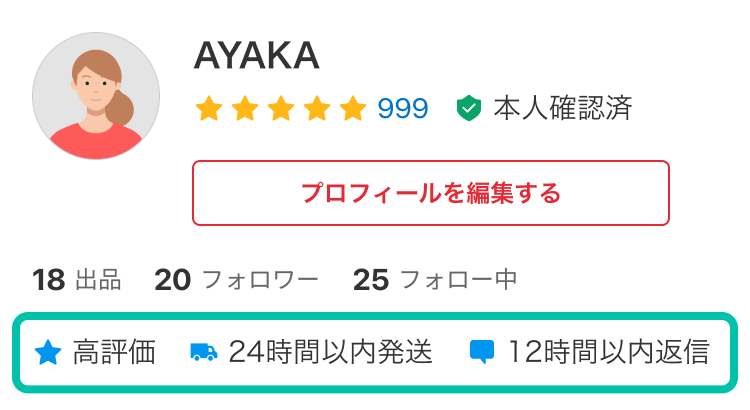Click the blue speech bubble icon
The width and height of the screenshot is (750, 410).
coord(482,353)
